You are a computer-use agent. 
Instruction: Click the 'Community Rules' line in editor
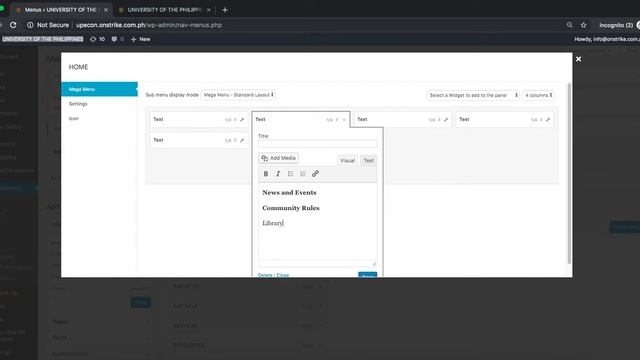click(291, 208)
